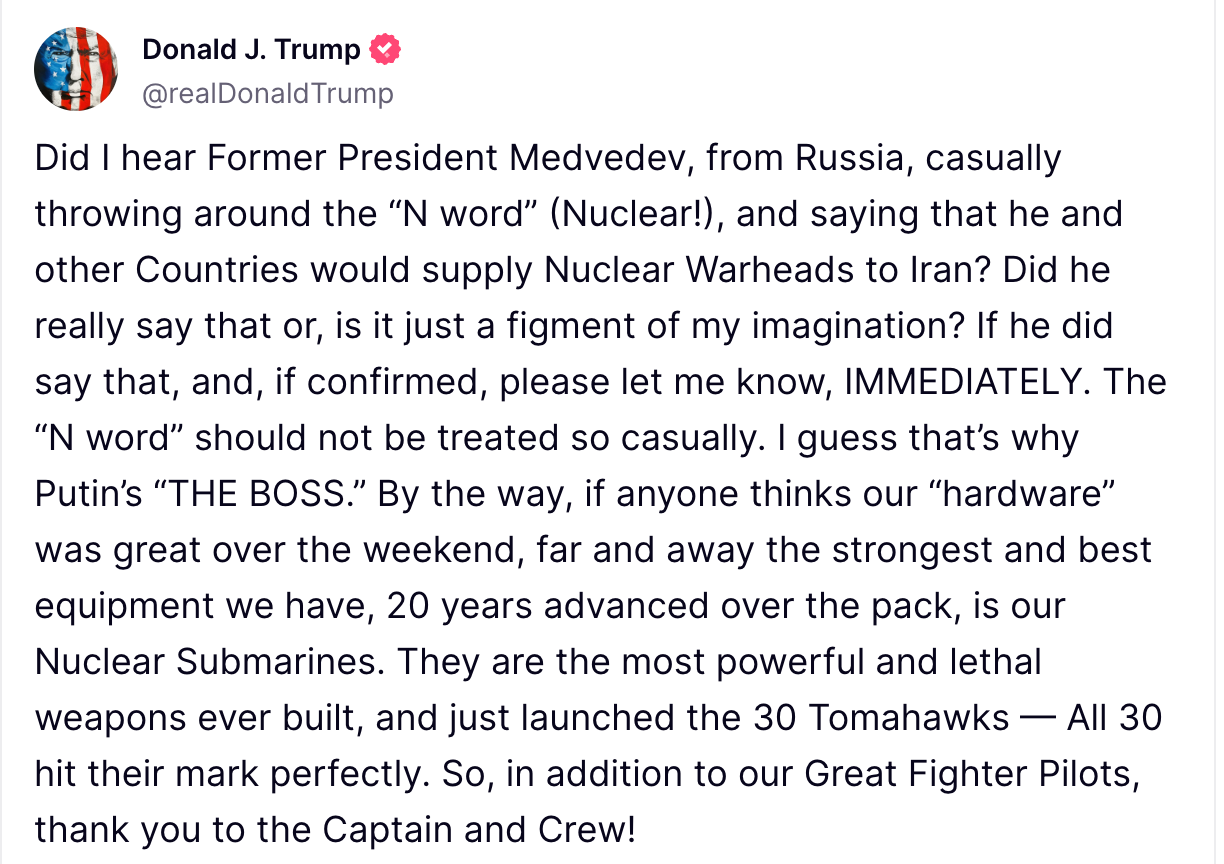
Task: Click the Donald J. Trump profile avatar
Action: pyautogui.click(x=76, y=68)
